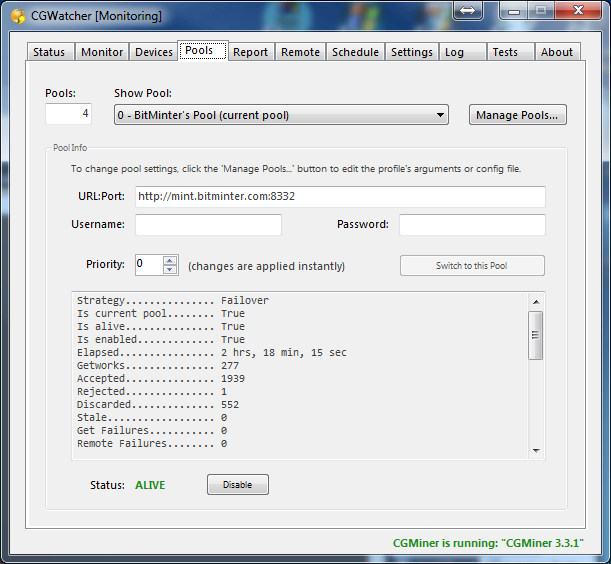Go to the Settings tab

(412, 52)
